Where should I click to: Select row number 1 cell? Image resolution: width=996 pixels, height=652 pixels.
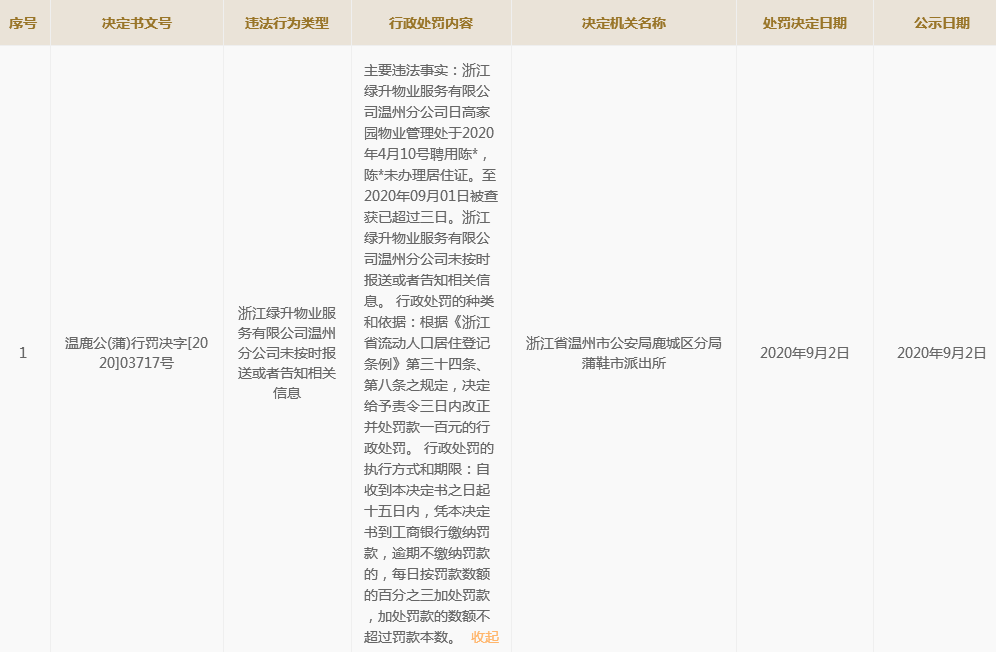[x=23, y=353]
